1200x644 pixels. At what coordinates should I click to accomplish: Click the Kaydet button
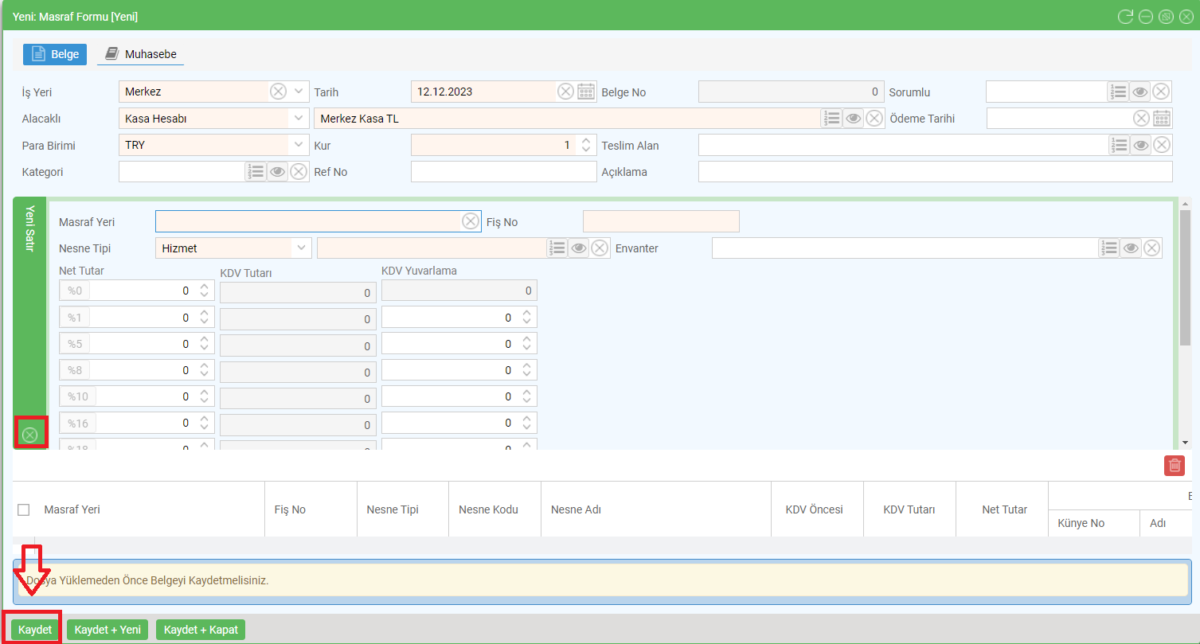click(x=35, y=630)
